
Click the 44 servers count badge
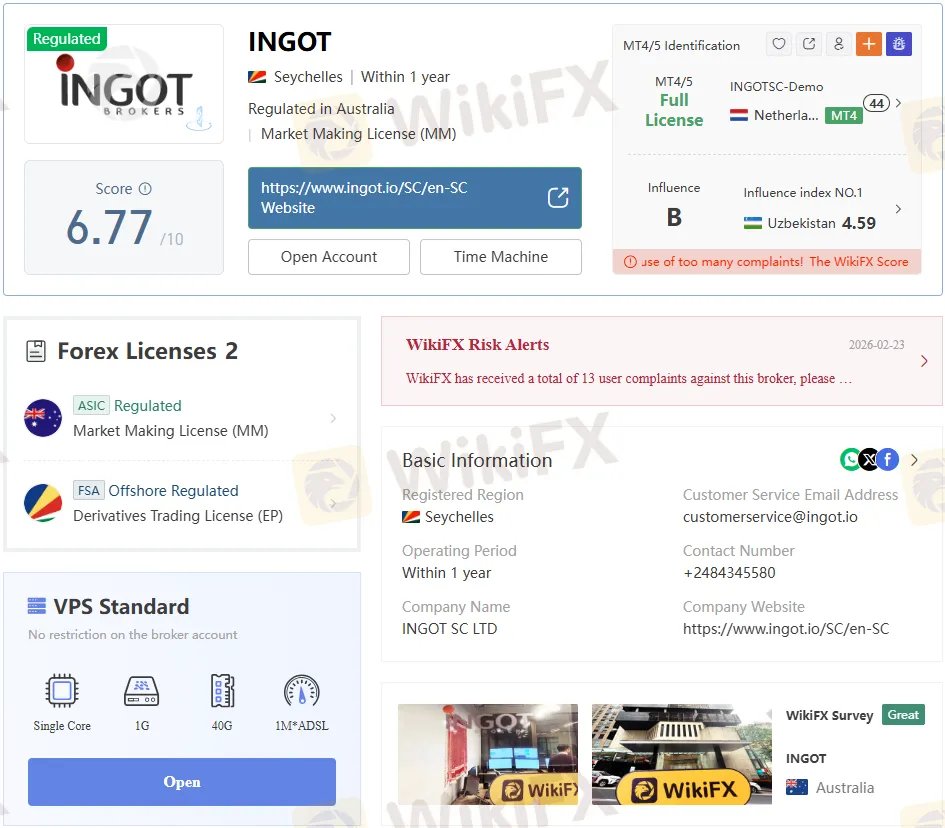point(876,103)
